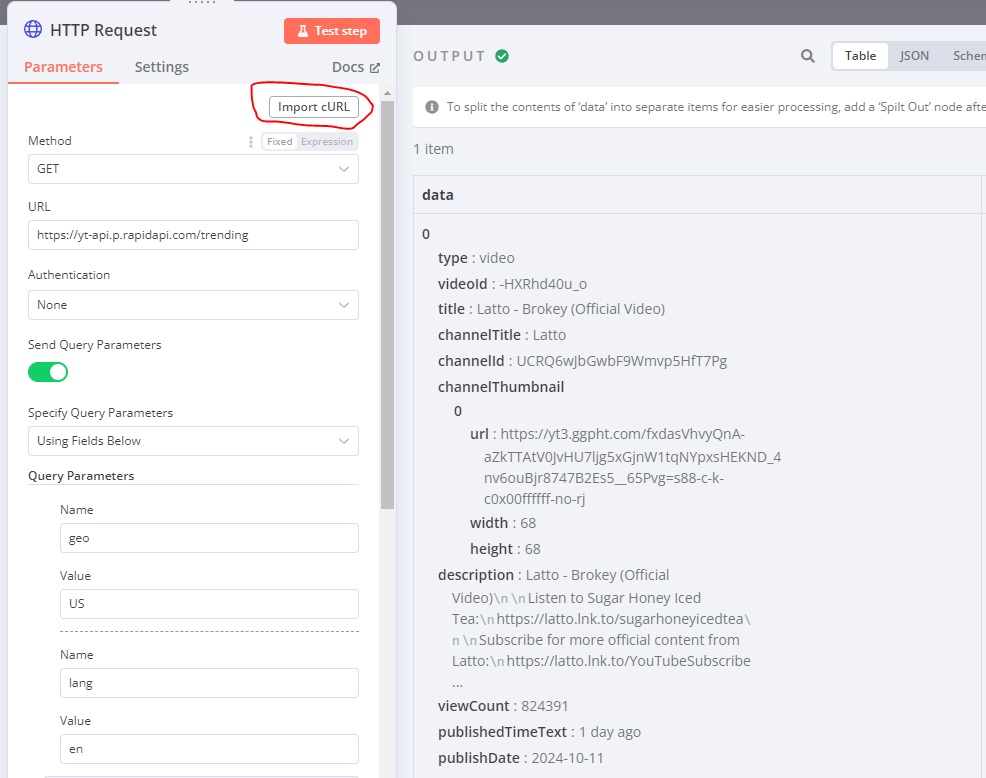Click the Method options three-dot icon
Image resolution: width=986 pixels, height=778 pixels.
(251, 142)
